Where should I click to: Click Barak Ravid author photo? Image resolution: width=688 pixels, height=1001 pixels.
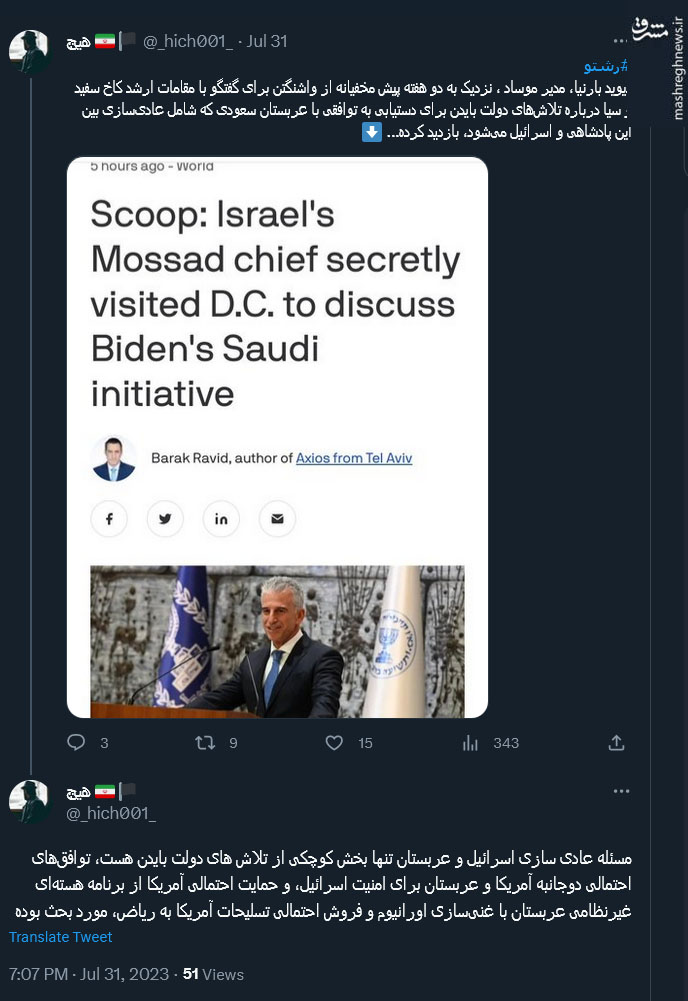(x=113, y=458)
